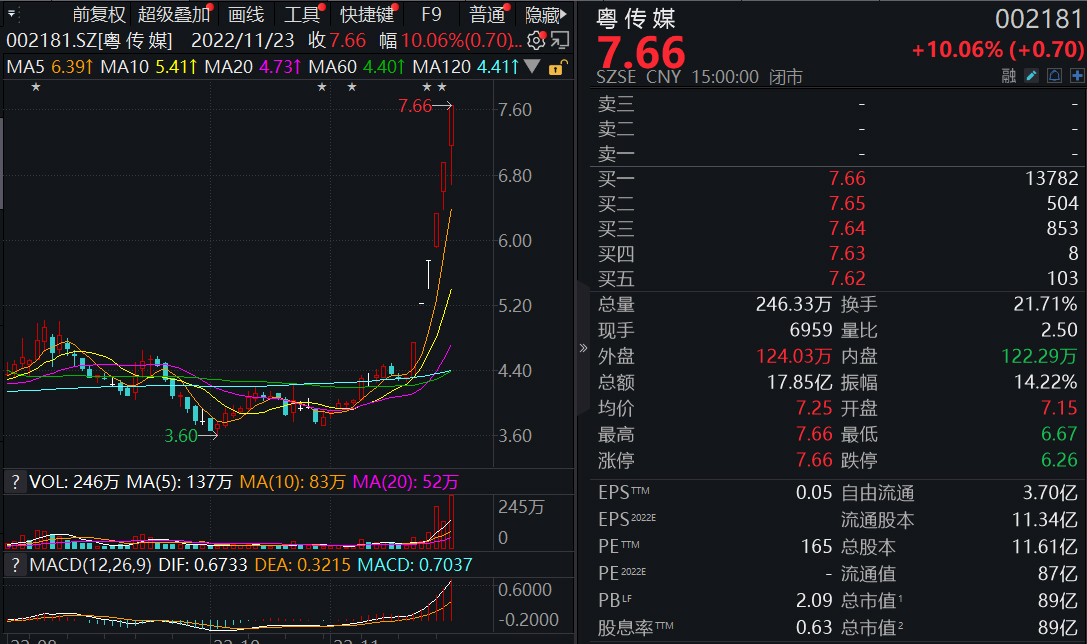
Task: Switch to 普通 chart display mode
Action: pos(486,14)
